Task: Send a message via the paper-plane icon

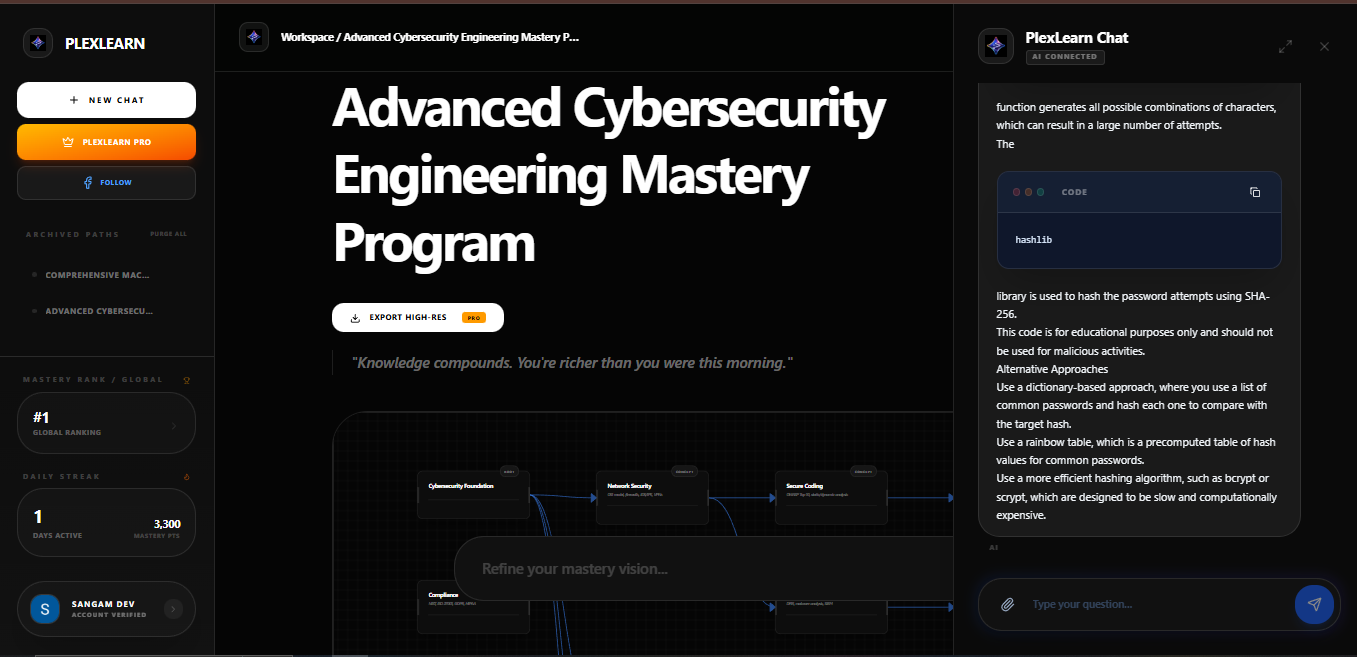Action: [x=1314, y=604]
